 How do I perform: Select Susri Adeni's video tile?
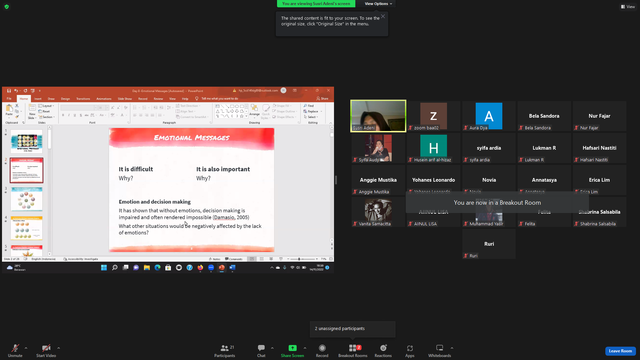click(378, 116)
